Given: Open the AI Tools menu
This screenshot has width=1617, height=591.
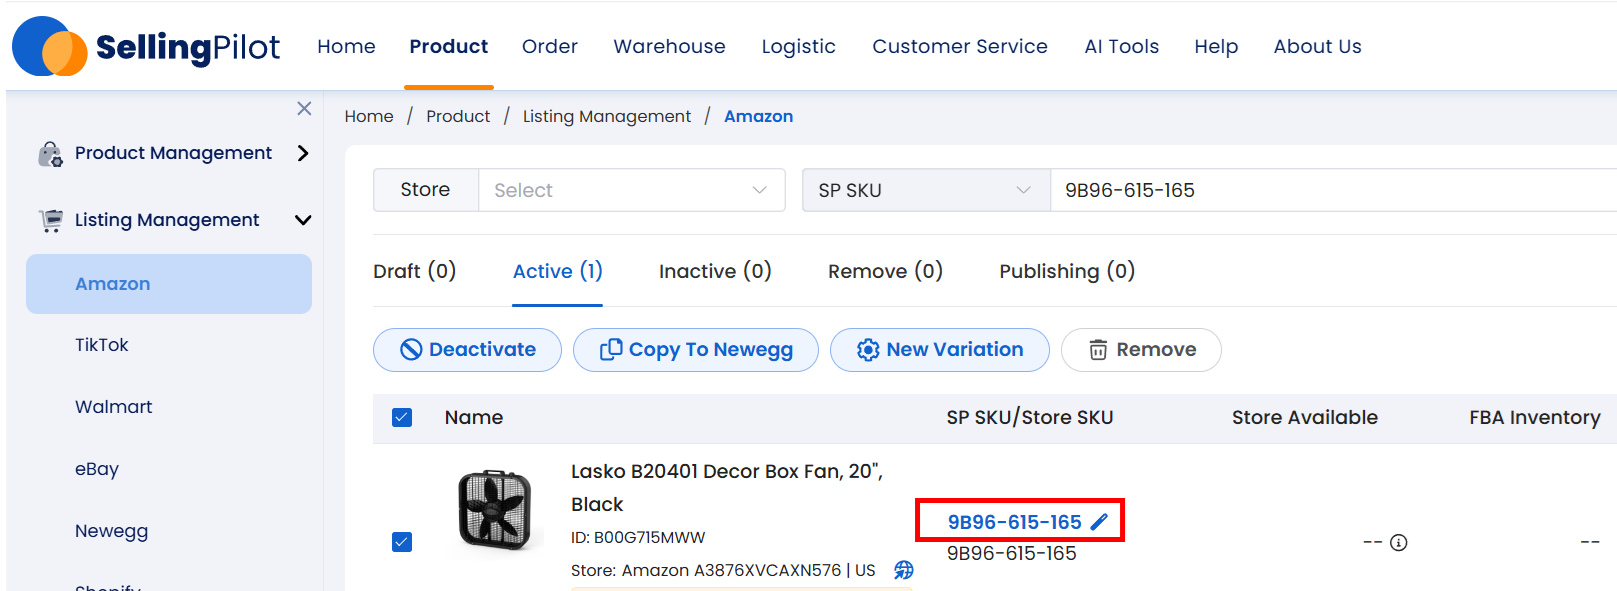Looking at the screenshot, I should tap(1122, 46).
